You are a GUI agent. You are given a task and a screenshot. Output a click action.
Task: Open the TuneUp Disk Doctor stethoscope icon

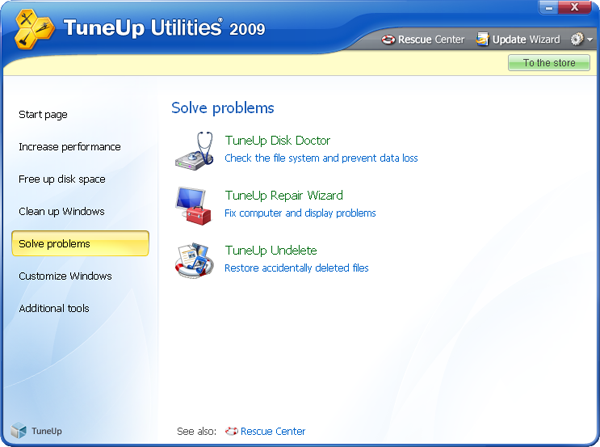[194, 151]
